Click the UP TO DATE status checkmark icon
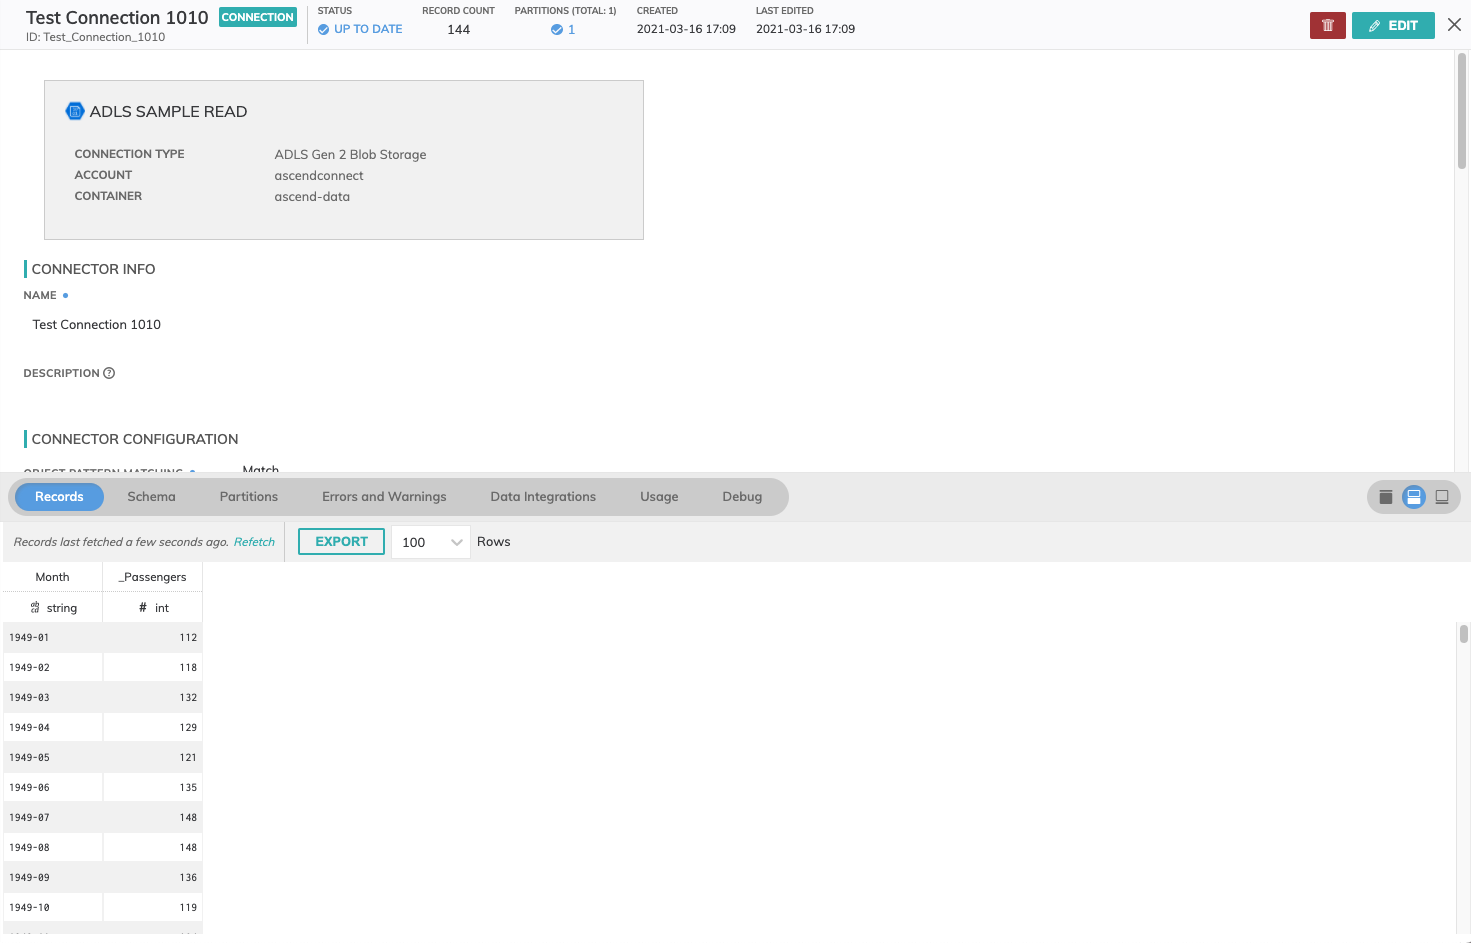Viewport: 1471px width, 943px height. 323,30
